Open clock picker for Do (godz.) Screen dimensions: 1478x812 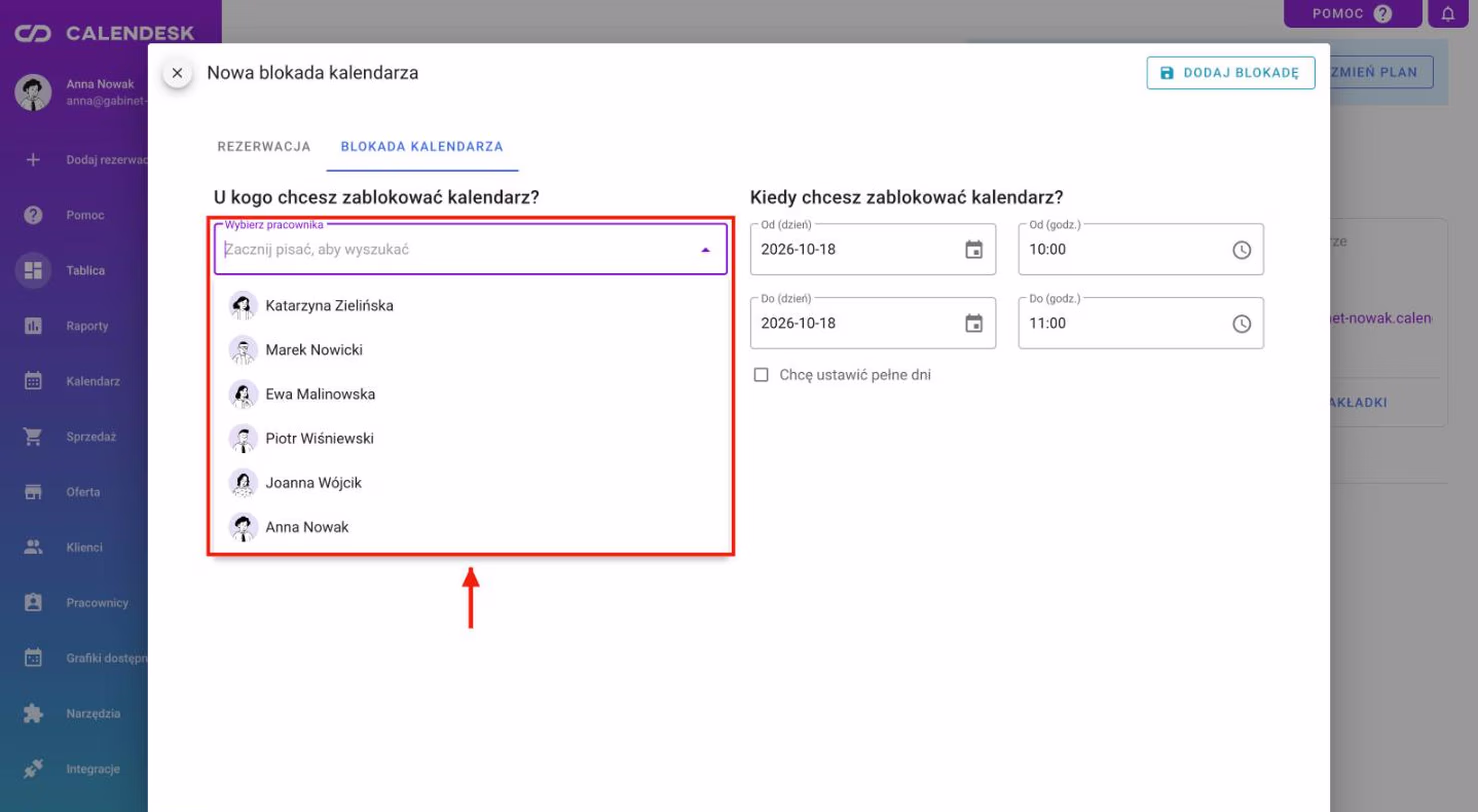point(1242,324)
